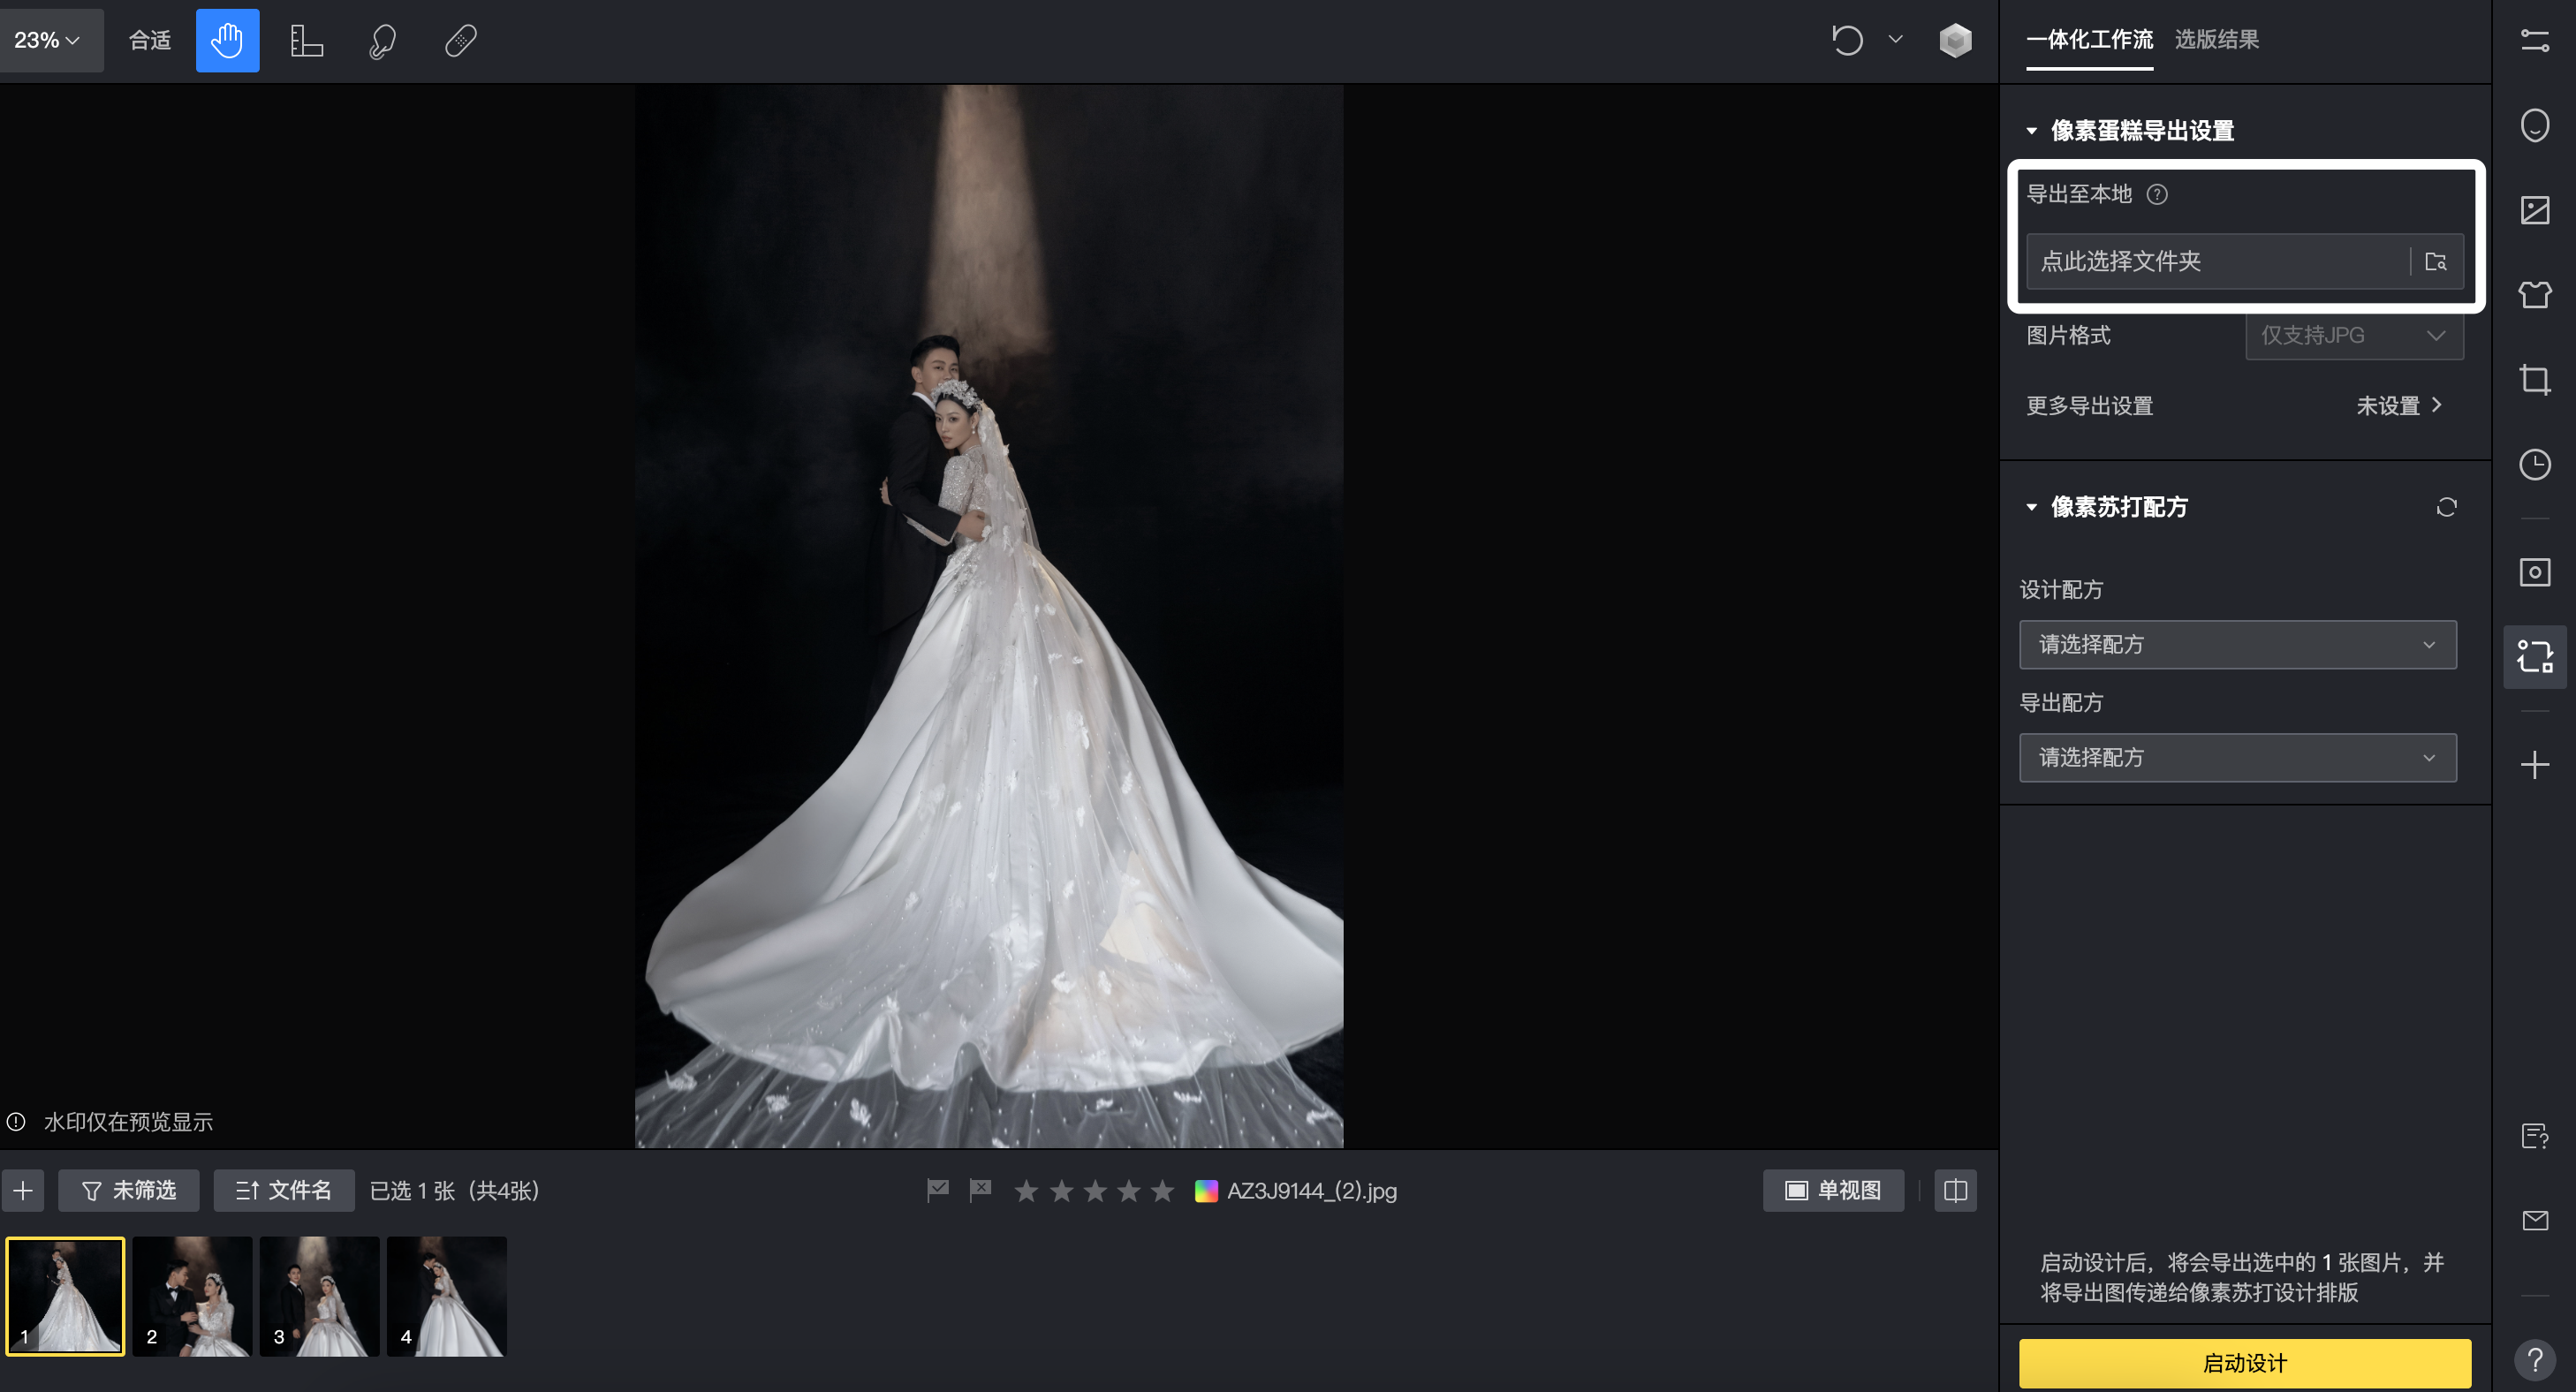This screenshot has width=2576, height=1392.
Task: Collapse the 像素蛋糕导出设置 section
Action: pos(2031,131)
